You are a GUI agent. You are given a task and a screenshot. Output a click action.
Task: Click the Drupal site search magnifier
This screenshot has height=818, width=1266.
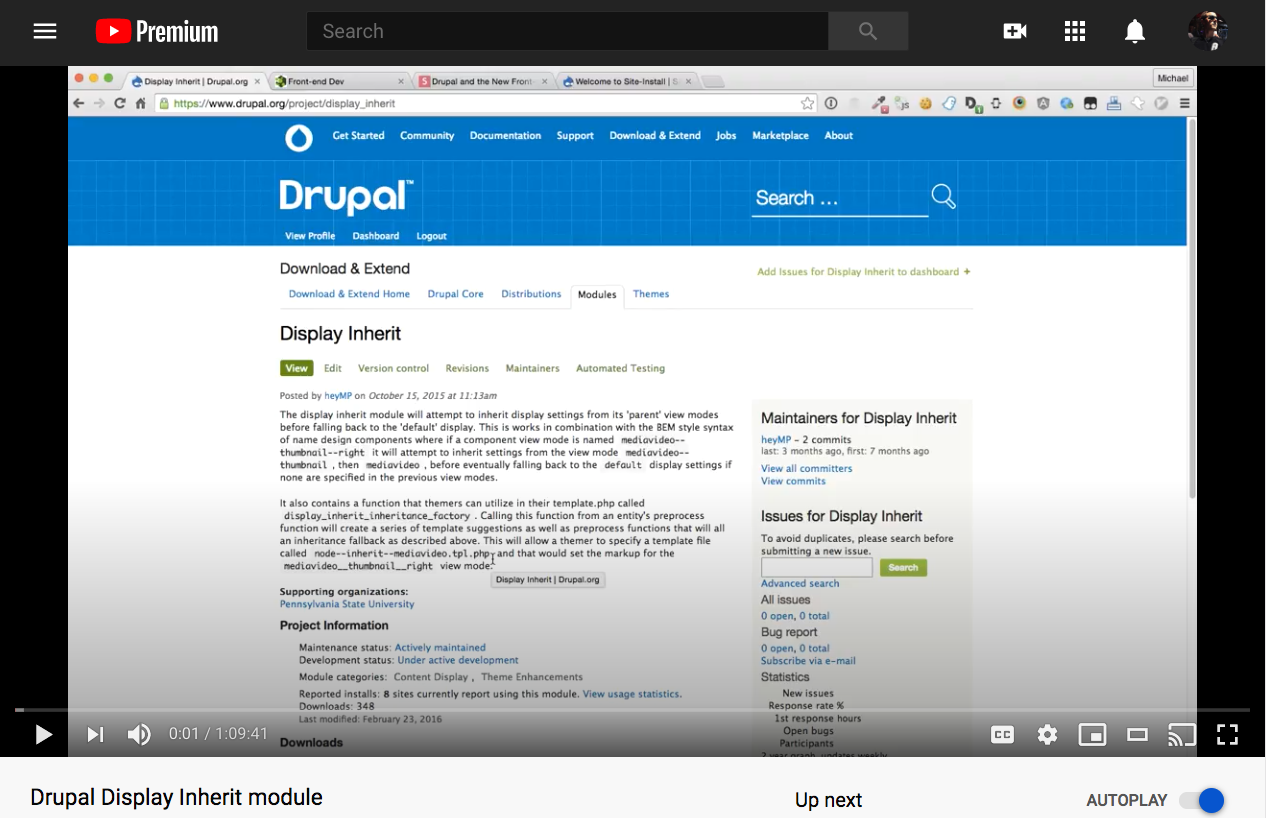(943, 196)
